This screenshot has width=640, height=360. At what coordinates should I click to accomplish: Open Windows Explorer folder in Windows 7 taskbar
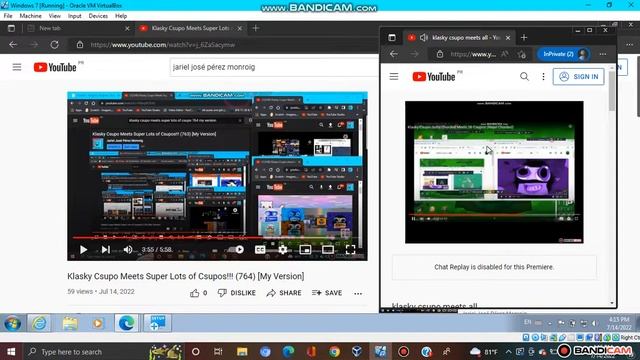click(70, 323)
